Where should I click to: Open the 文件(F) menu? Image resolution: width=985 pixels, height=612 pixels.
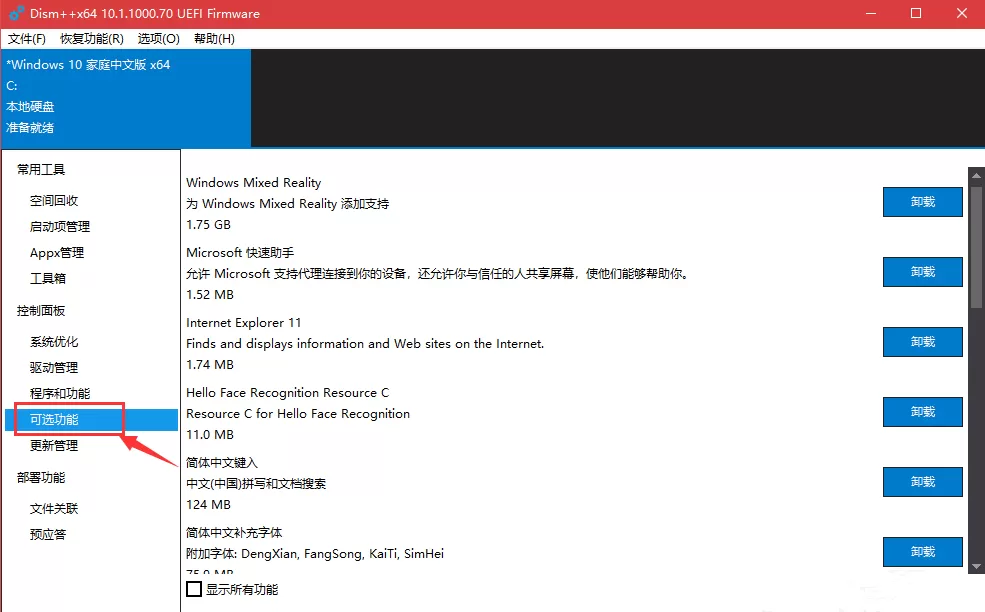(26, 39)
